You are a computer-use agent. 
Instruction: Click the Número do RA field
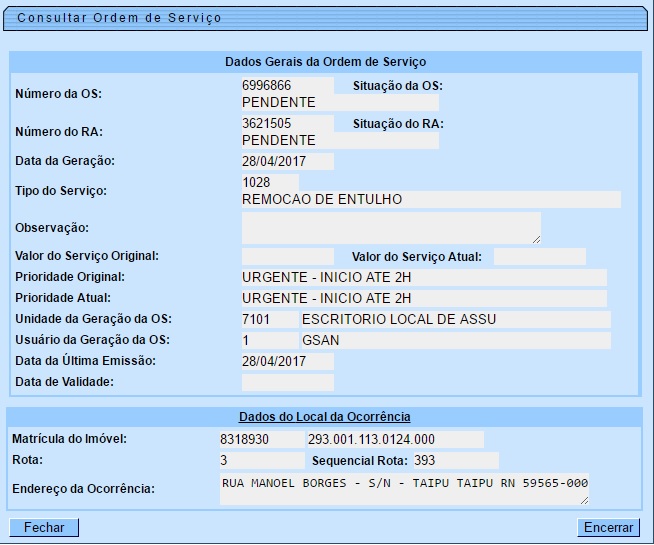click(x=287, y=124)
